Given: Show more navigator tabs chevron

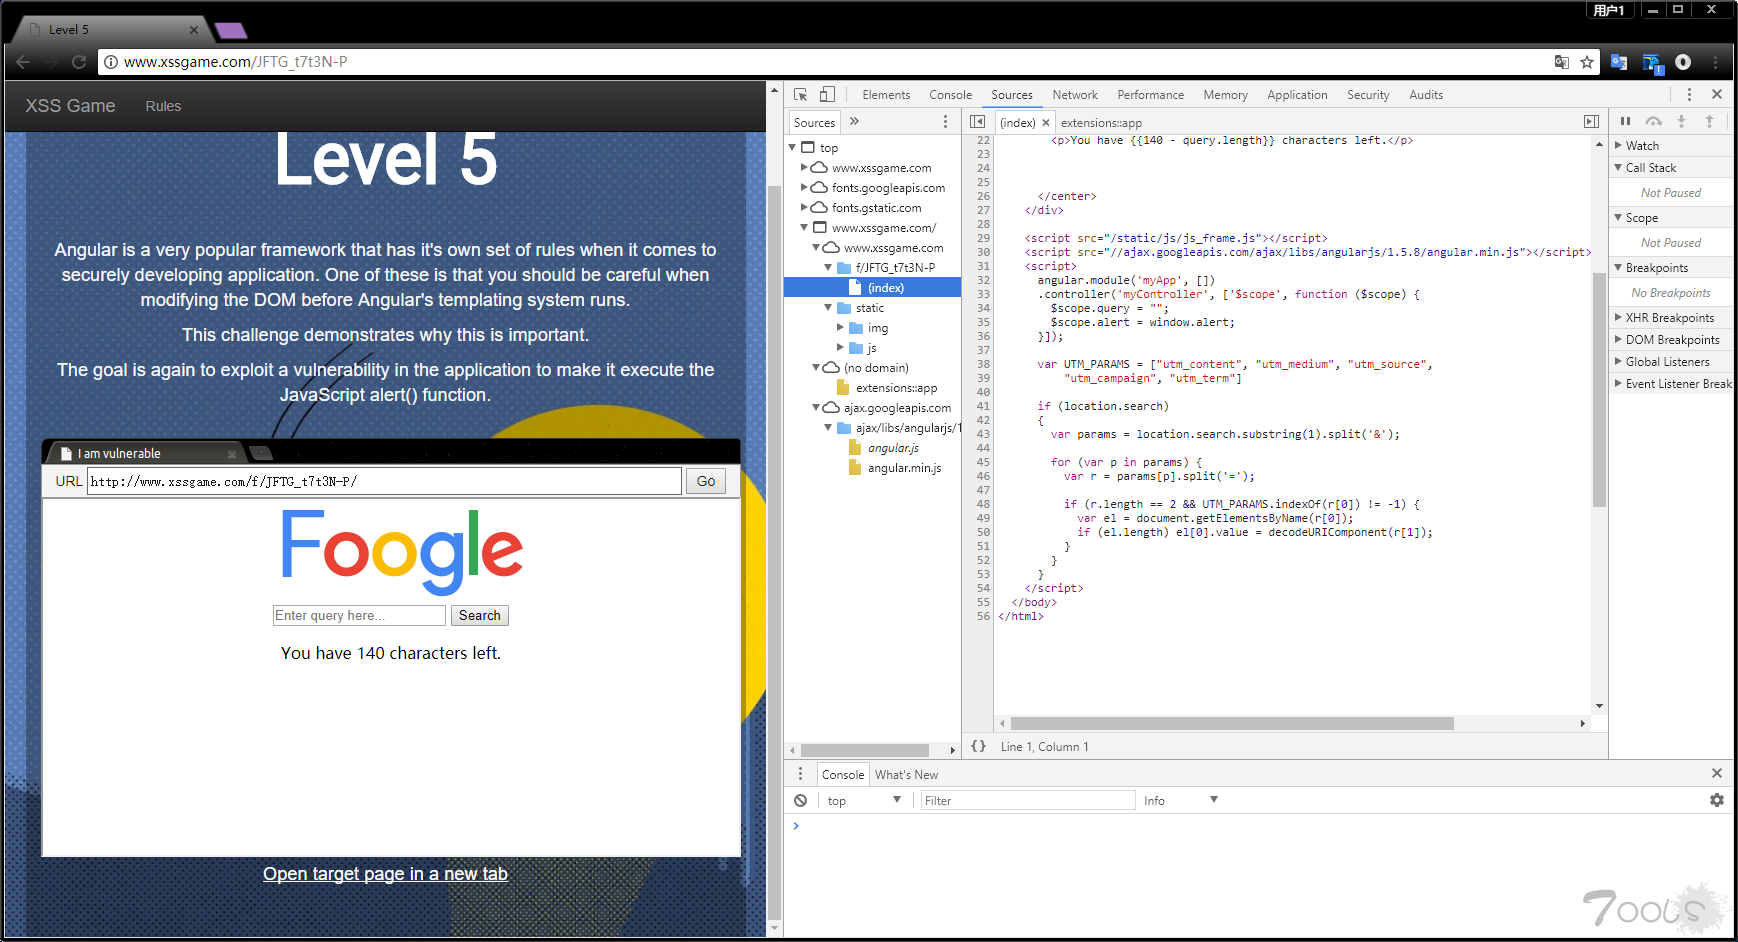Looking at the screenshot, I should [854, 122].
